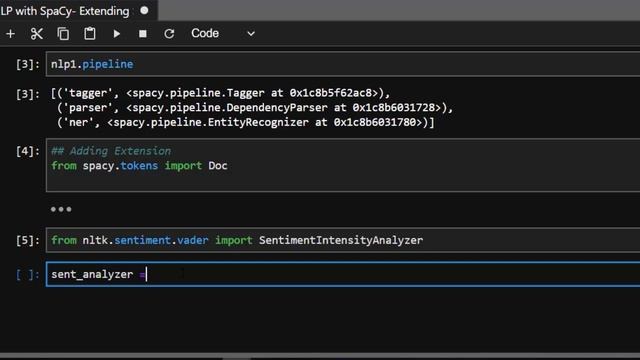Copy the selected cell

click(63, 34)
